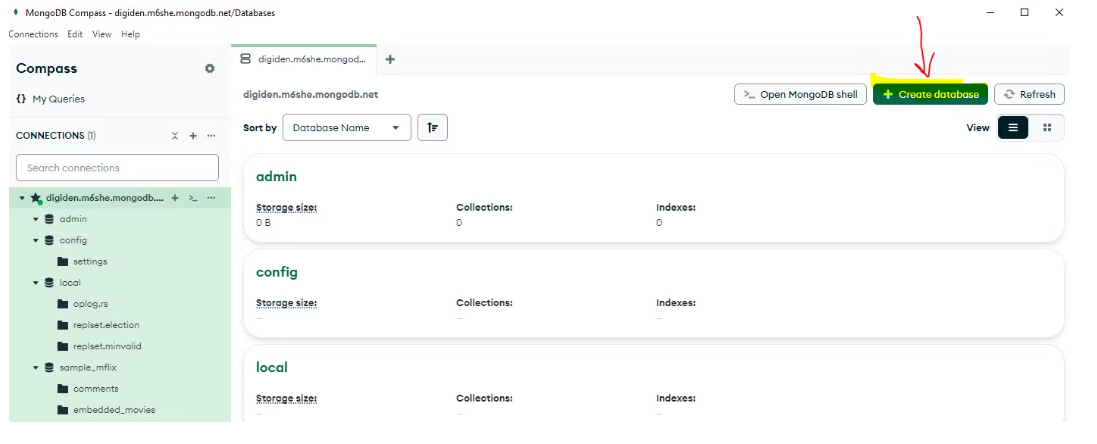Viewport: 1097px width, 444px height.
Task: Collapse the local database in sidebar
Action: pos(36,283)
